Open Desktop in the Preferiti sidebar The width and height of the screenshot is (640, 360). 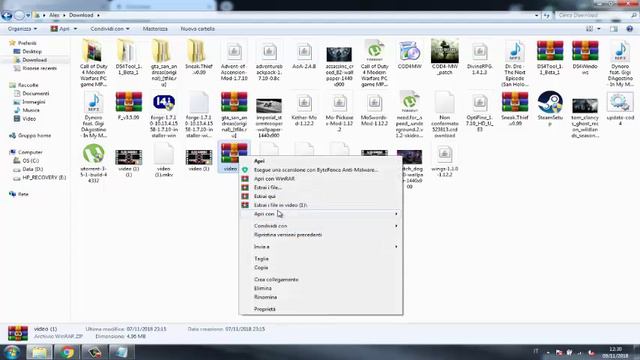coord(32,51)
